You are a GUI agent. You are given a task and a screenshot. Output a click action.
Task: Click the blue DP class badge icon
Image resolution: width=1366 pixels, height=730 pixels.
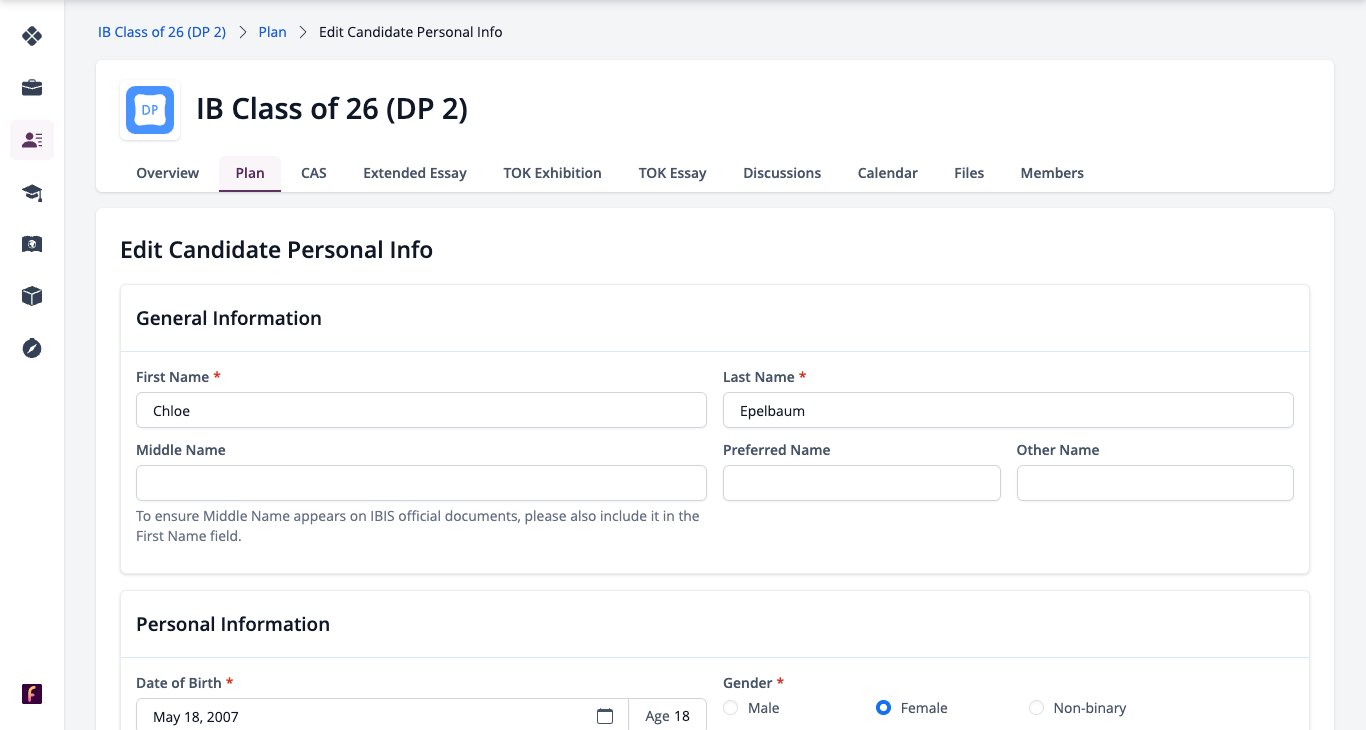(x=150, y=110)
